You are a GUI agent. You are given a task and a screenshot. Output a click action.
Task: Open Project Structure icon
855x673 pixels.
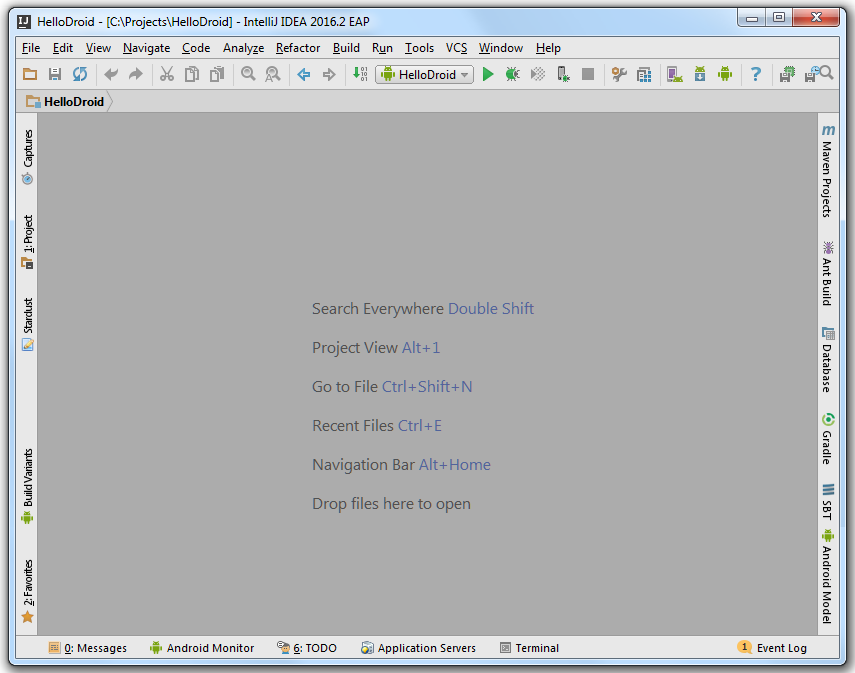pyautogui.click(x=644, y=74)
